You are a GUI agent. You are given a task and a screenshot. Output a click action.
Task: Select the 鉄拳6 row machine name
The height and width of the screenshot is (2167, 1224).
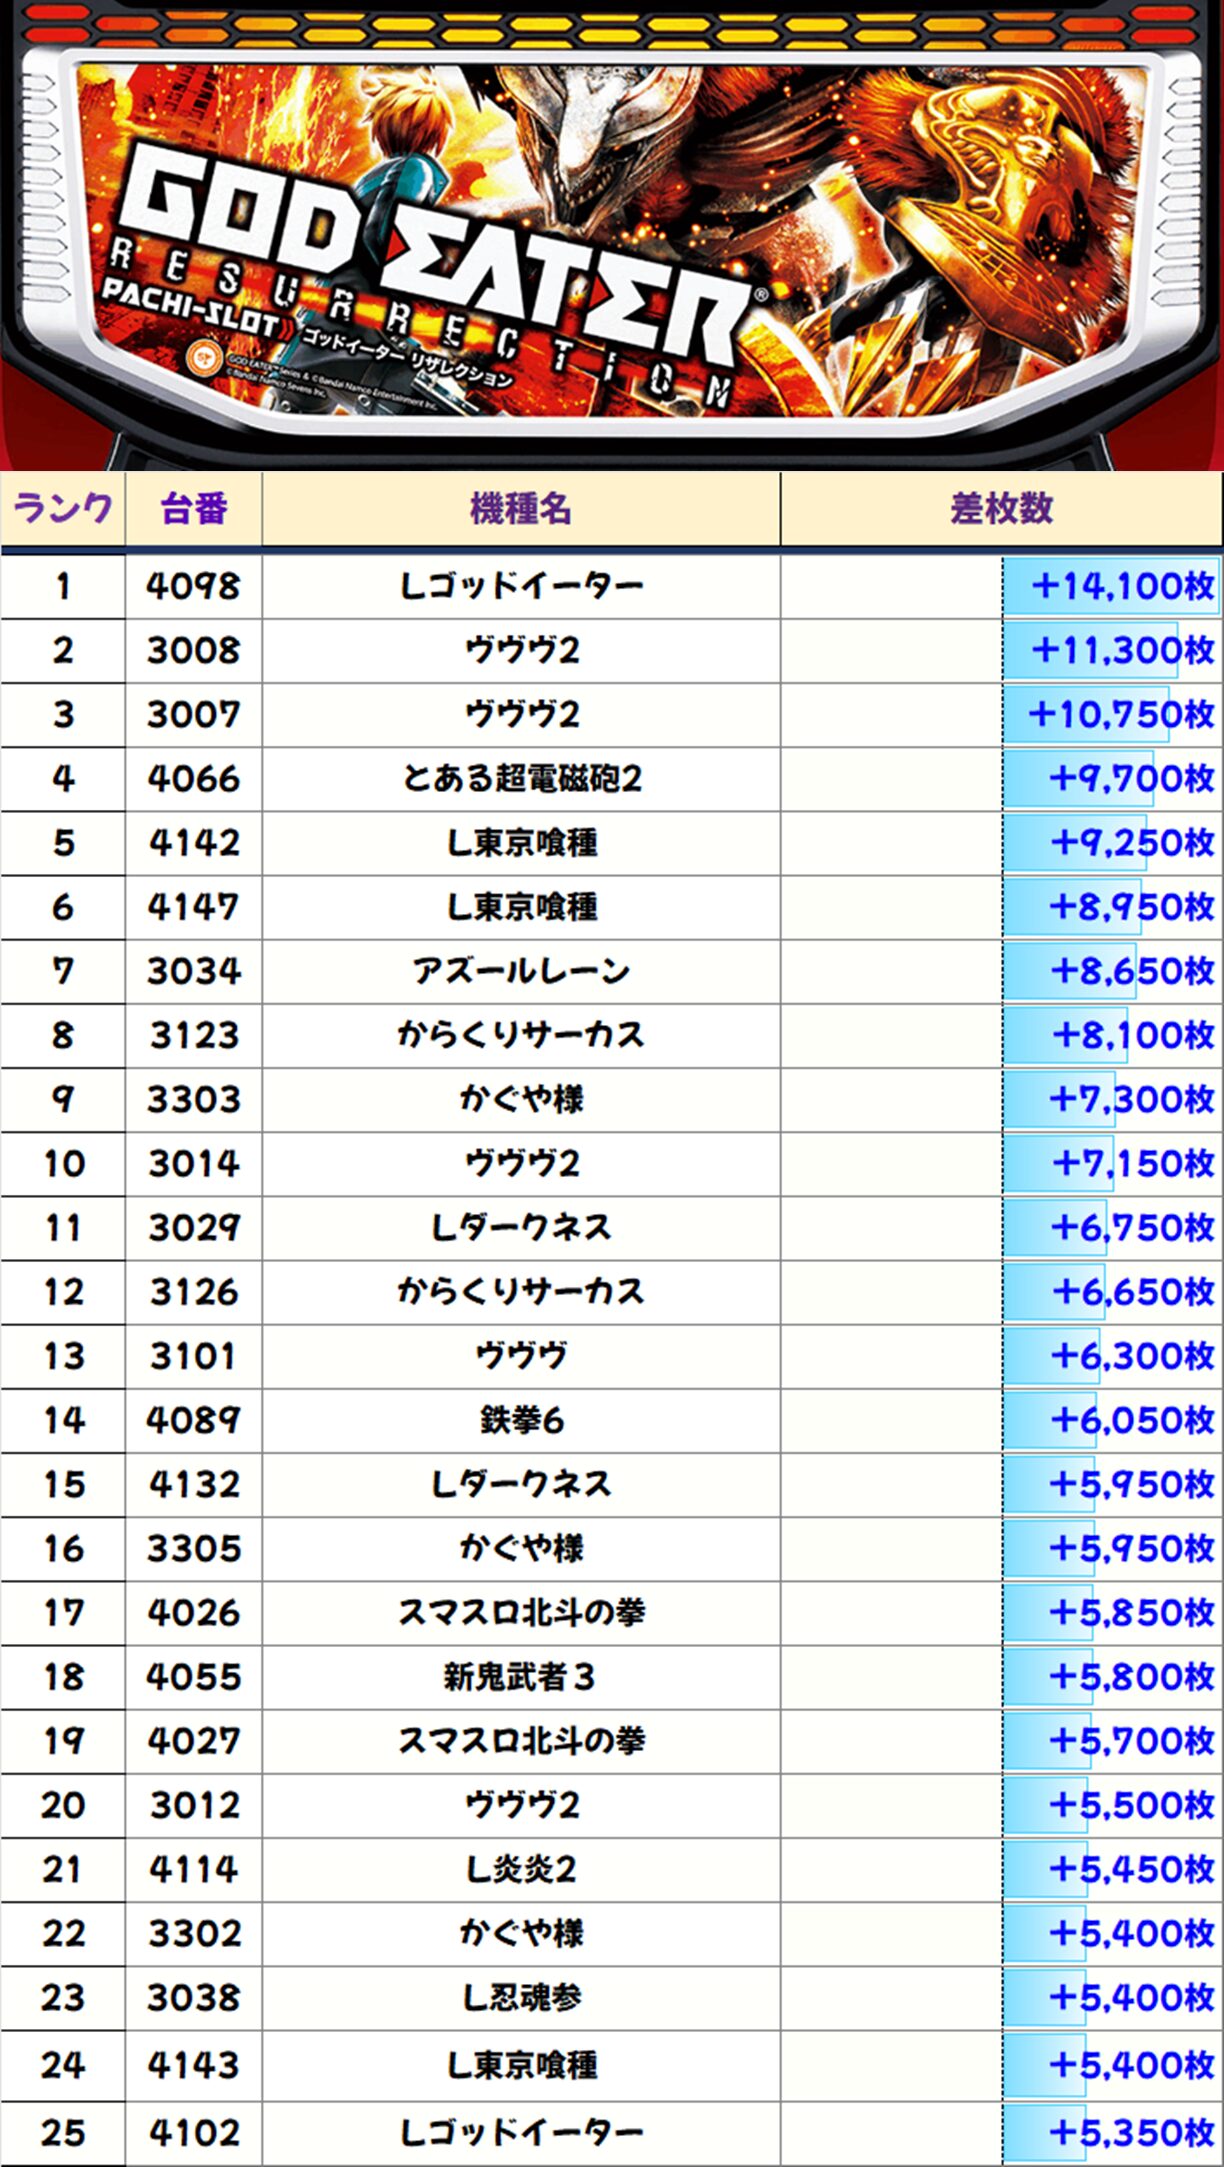(x=520, y=1420)
